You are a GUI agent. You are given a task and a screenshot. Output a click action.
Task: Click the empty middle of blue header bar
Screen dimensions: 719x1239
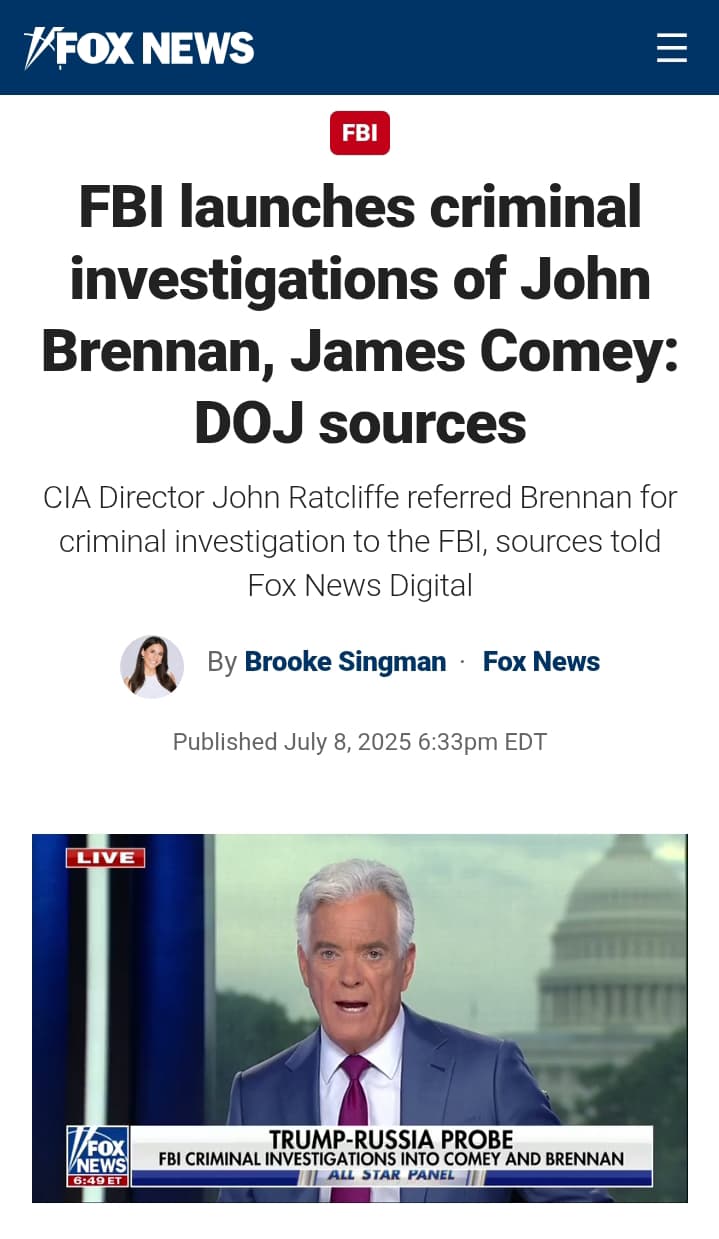pyautogui.click(x=450, y=47)
